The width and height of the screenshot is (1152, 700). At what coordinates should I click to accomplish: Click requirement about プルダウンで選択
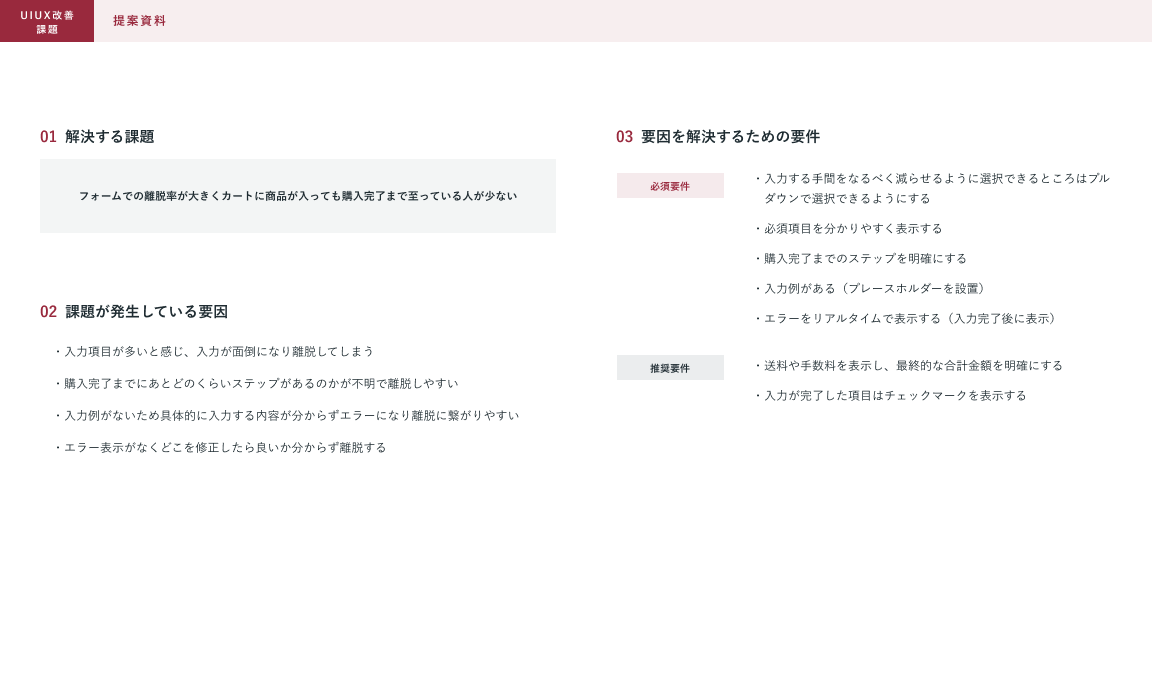tap(936, 188)
